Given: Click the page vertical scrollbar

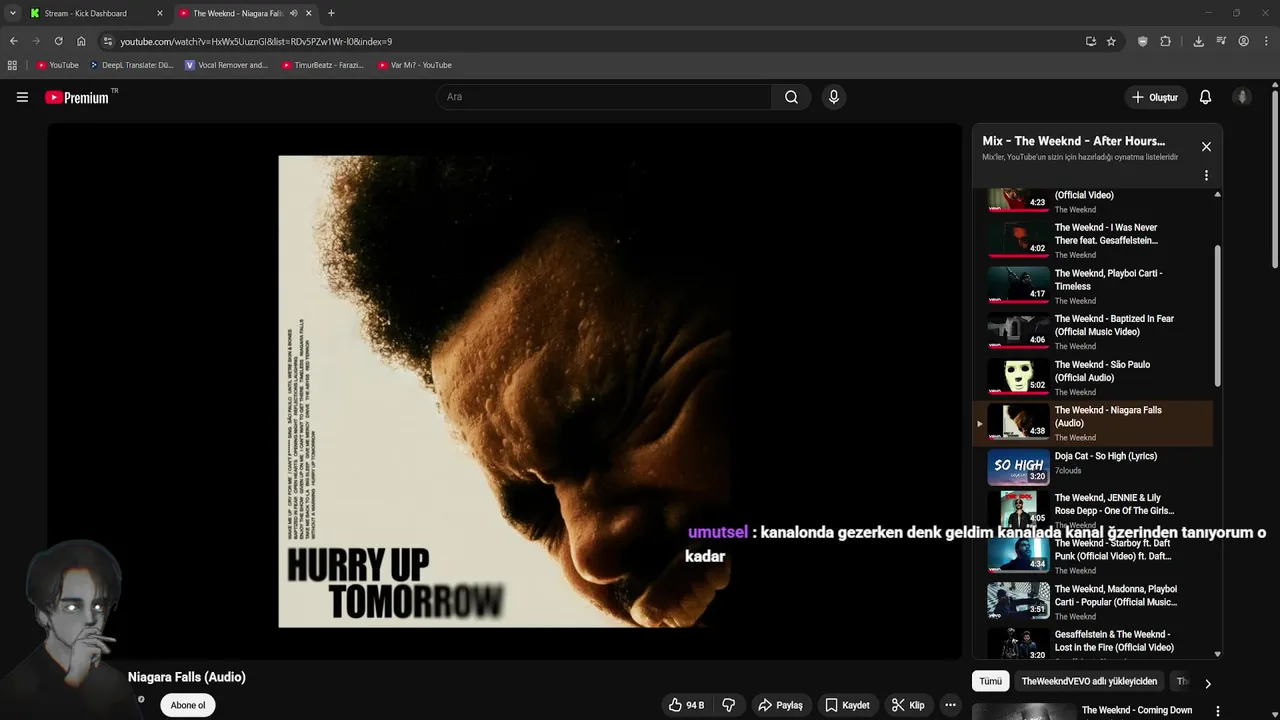Looking at the screenshot, I should point(1275,180).
